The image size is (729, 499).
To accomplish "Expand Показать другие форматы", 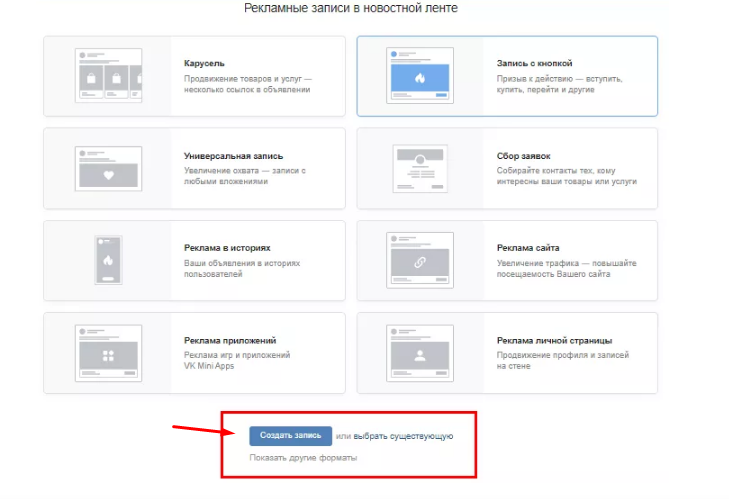I will coord(303,457).
